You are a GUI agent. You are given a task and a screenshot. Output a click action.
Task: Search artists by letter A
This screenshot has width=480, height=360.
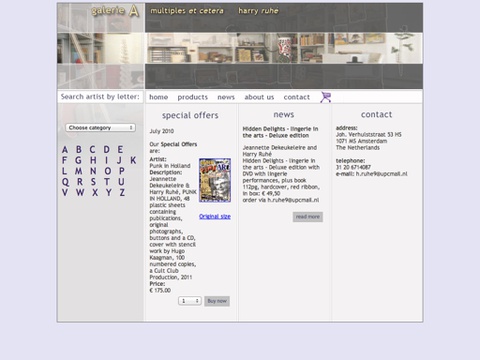(x=65, y=149)
